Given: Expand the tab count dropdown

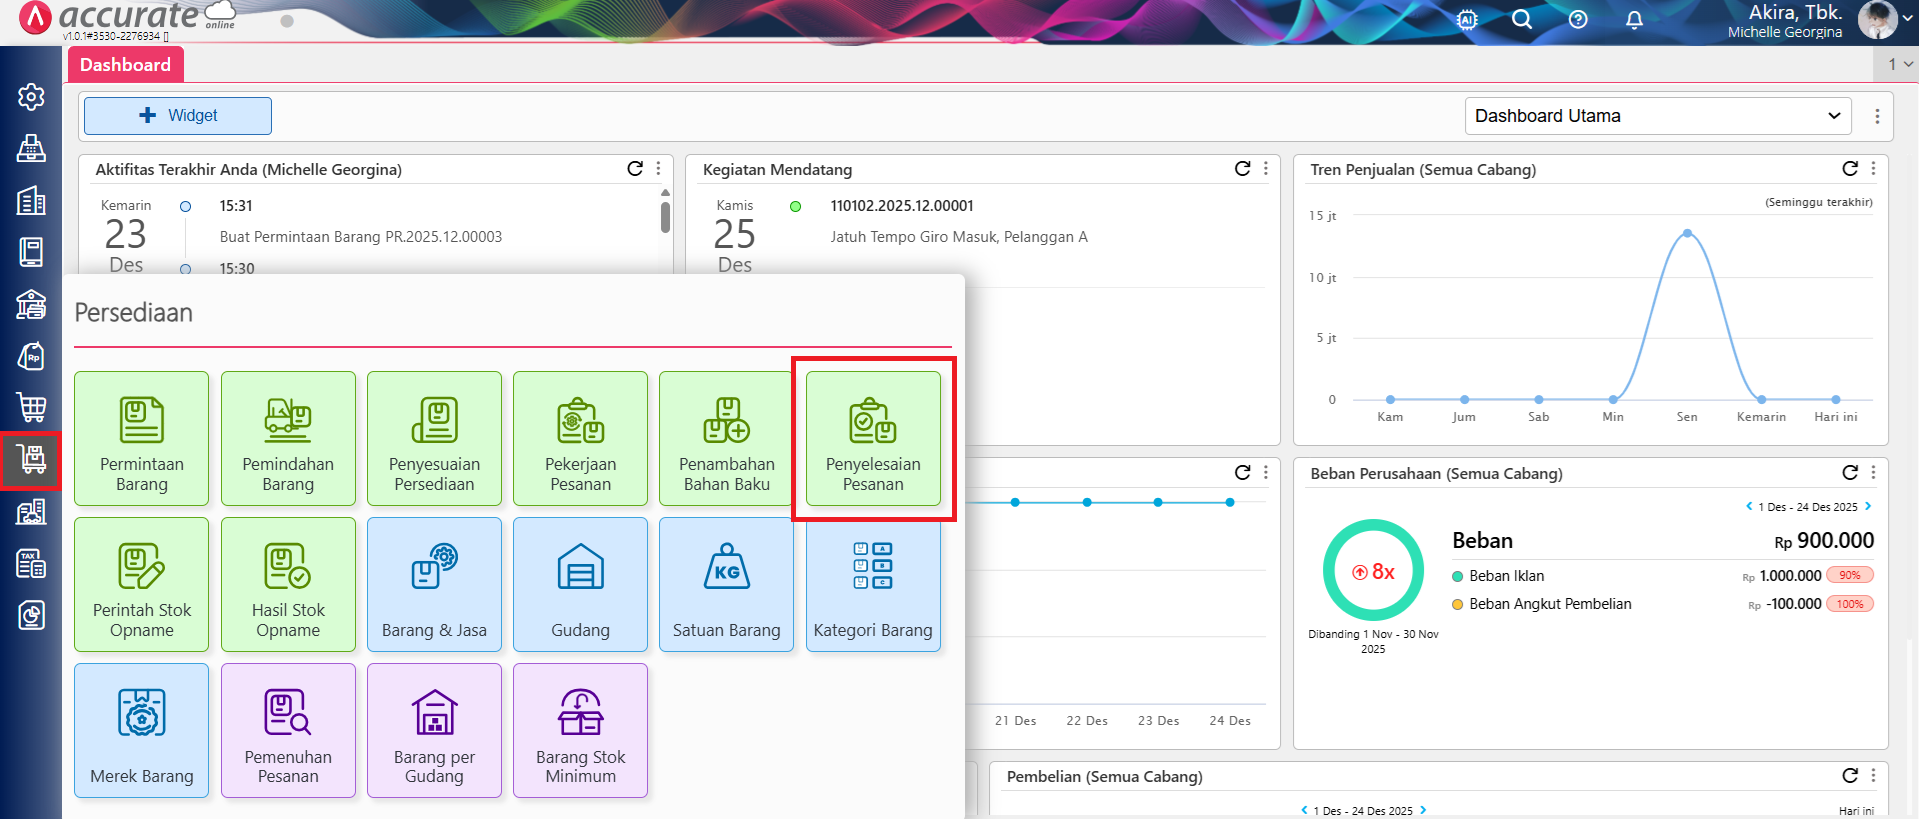Looking at the screenshot, I should point(1899,65).
